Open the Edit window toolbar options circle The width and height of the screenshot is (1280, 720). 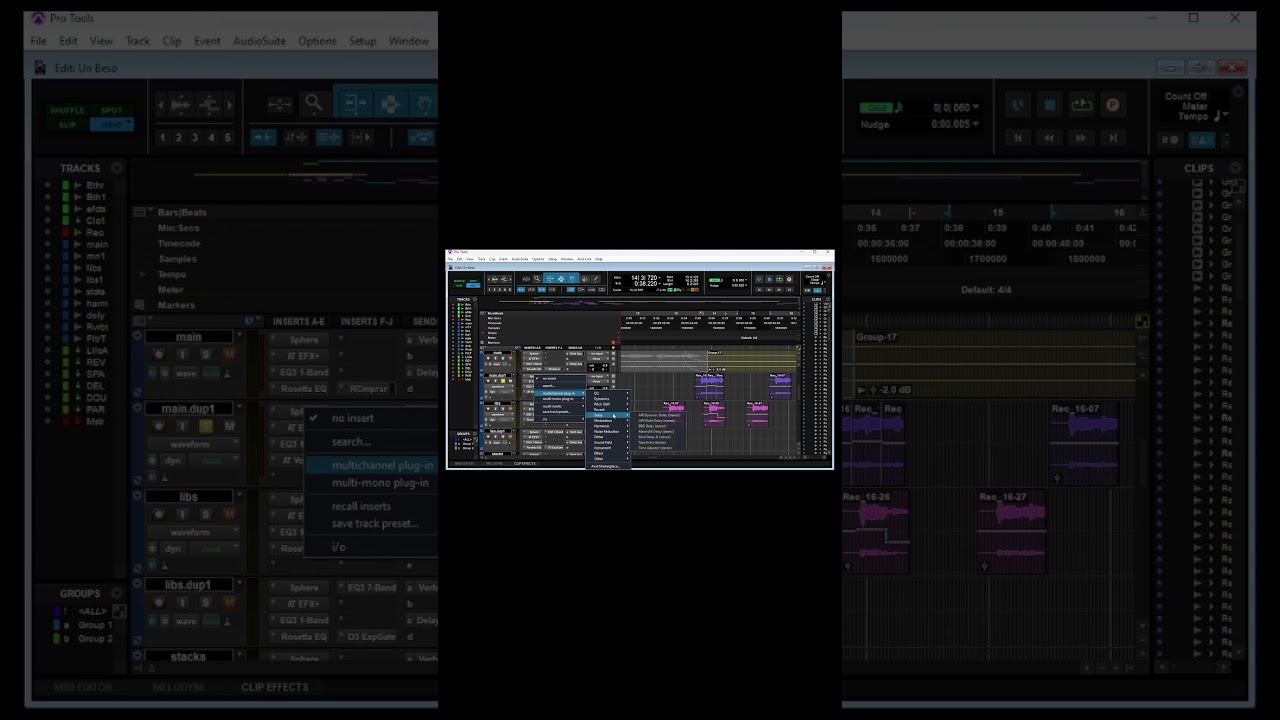829,275
